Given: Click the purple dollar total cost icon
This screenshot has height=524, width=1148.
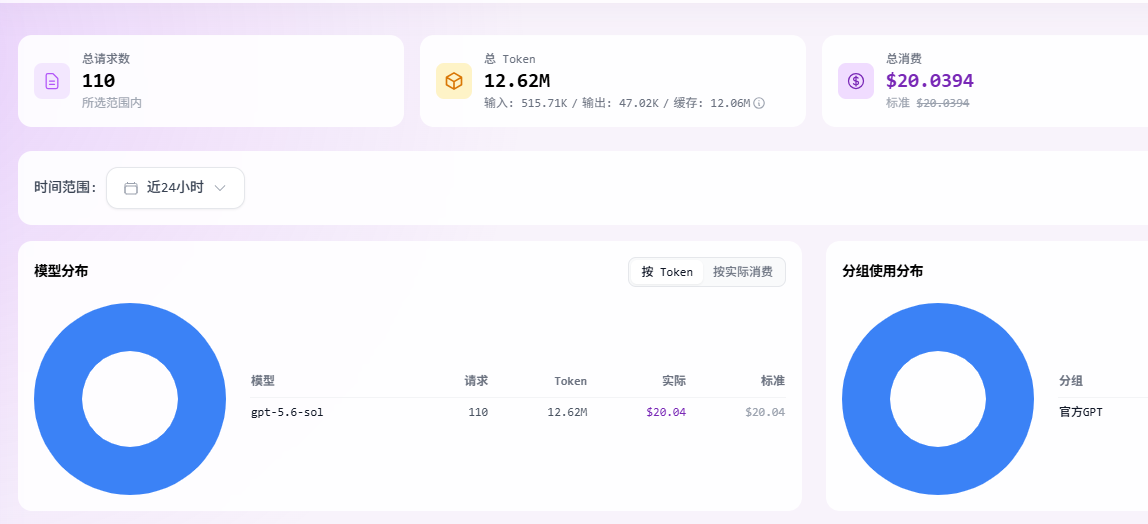Looking at the screenshot, I should click(x=856, y=81).
